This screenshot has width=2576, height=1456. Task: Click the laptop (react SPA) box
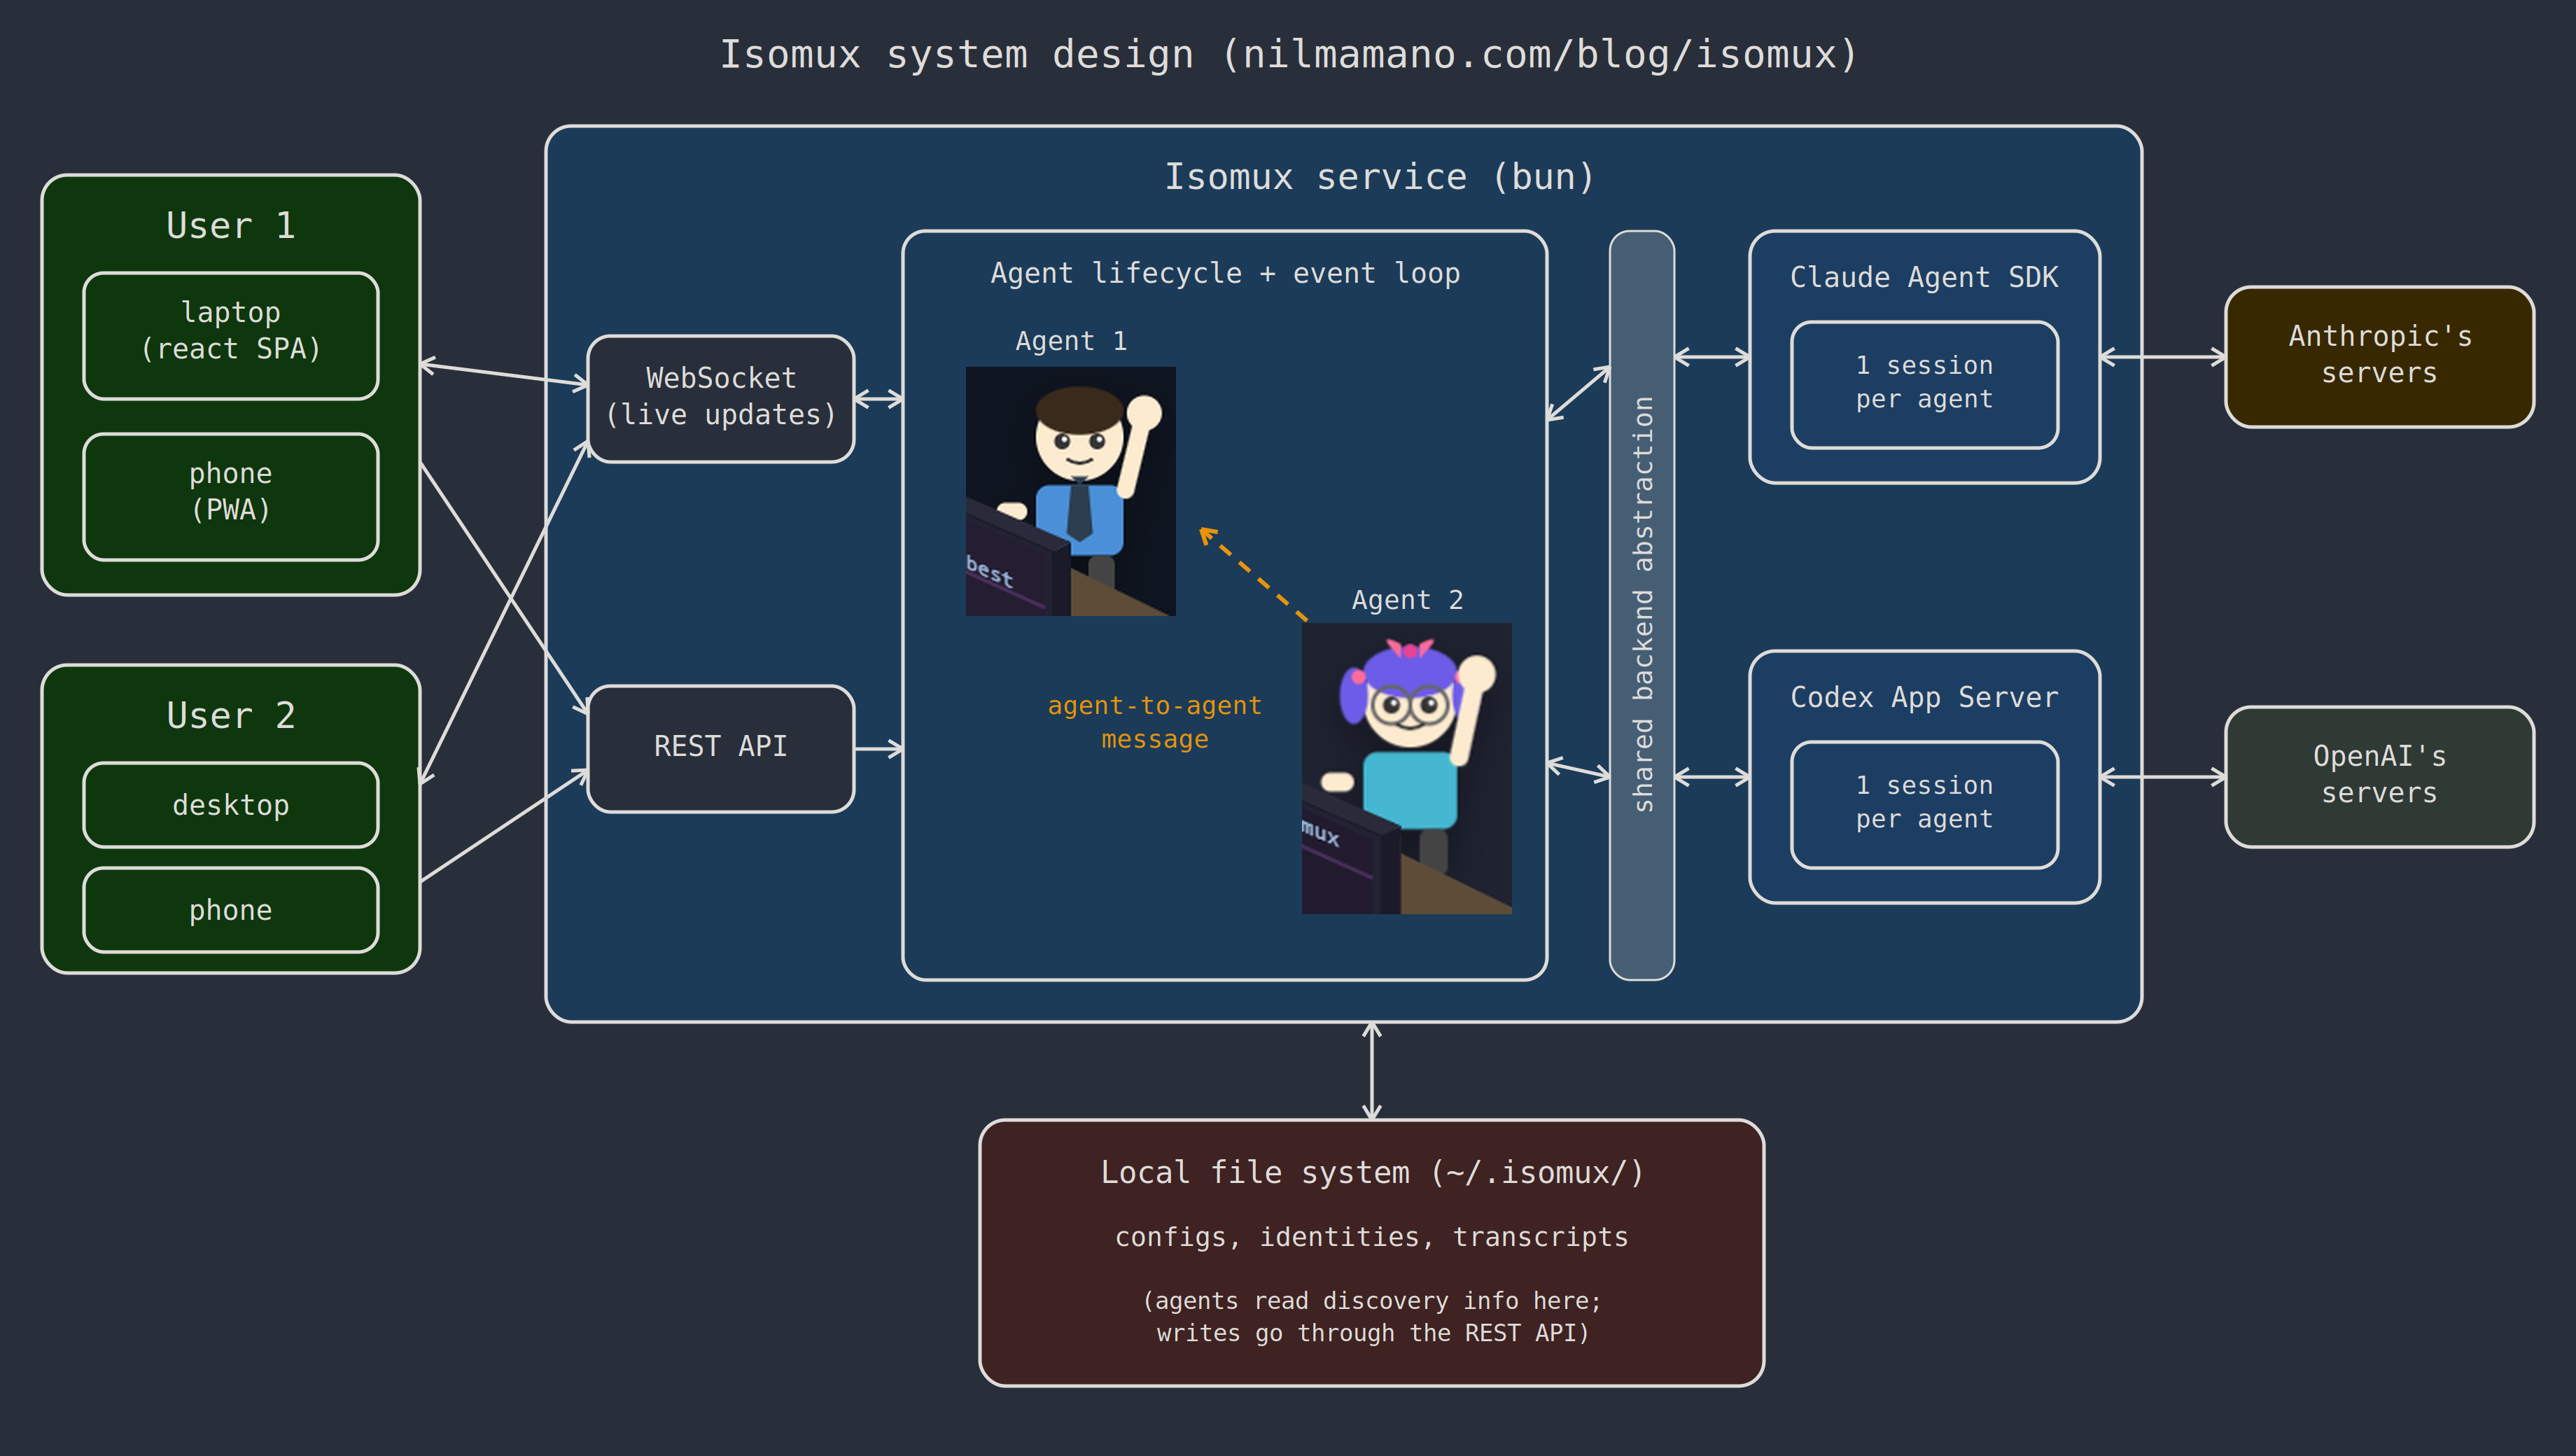(231, 335)
